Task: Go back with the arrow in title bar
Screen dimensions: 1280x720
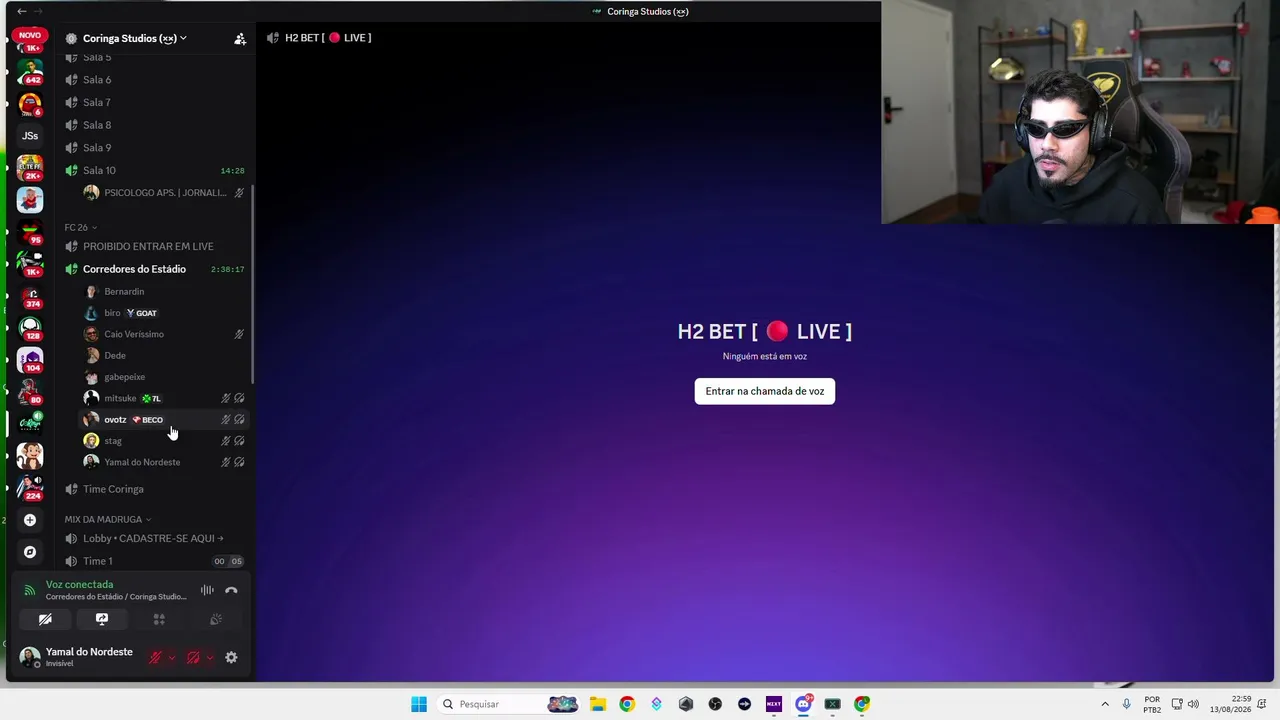Action: (21, 11)
